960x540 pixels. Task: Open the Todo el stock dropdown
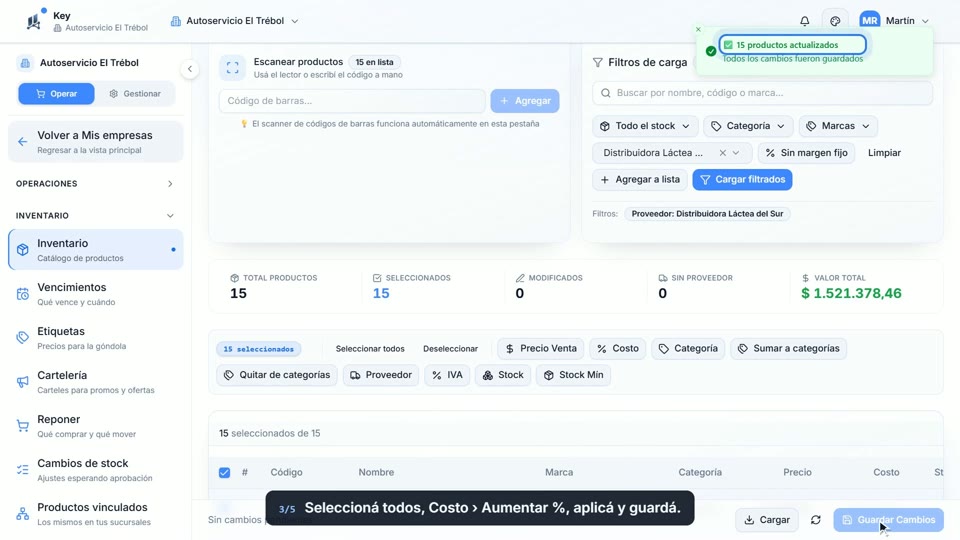point(645,126)
